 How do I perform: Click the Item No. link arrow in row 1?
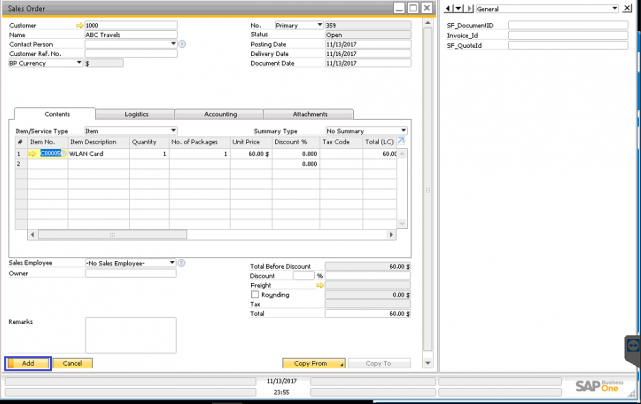click(x=33, y=154)
